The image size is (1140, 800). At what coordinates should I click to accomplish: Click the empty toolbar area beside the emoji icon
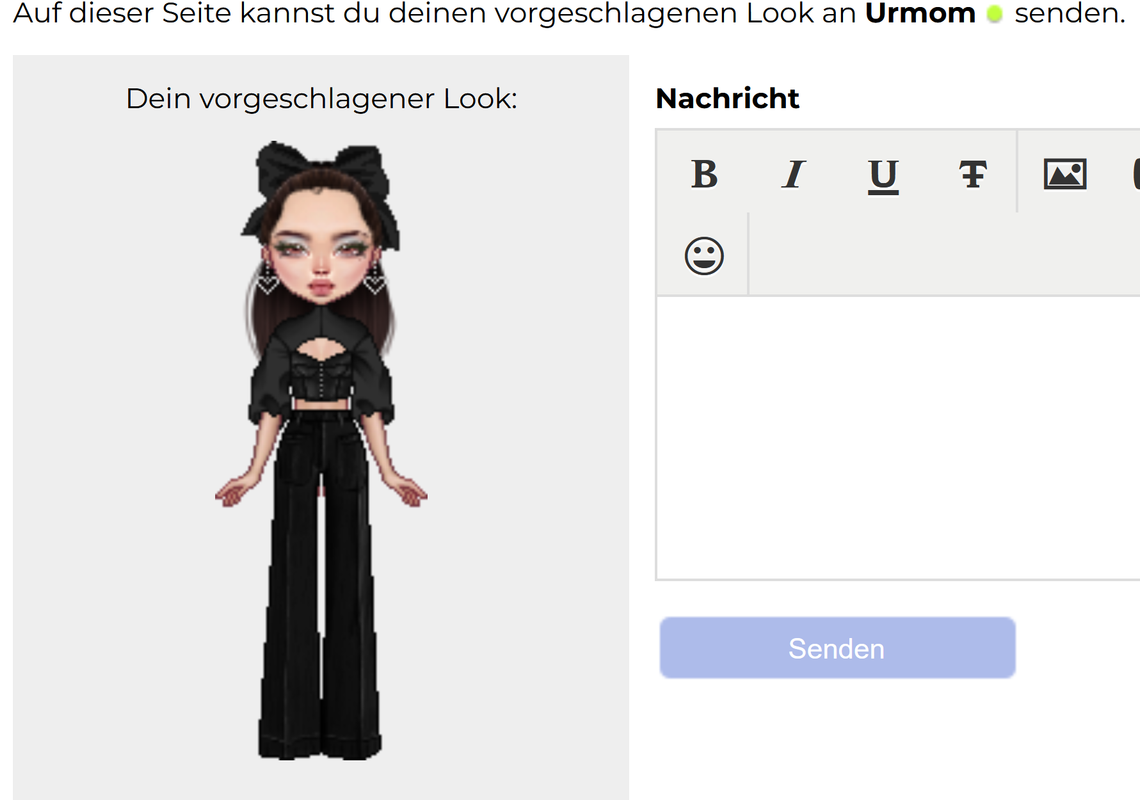pyautogui.click(x=944, y=255)
